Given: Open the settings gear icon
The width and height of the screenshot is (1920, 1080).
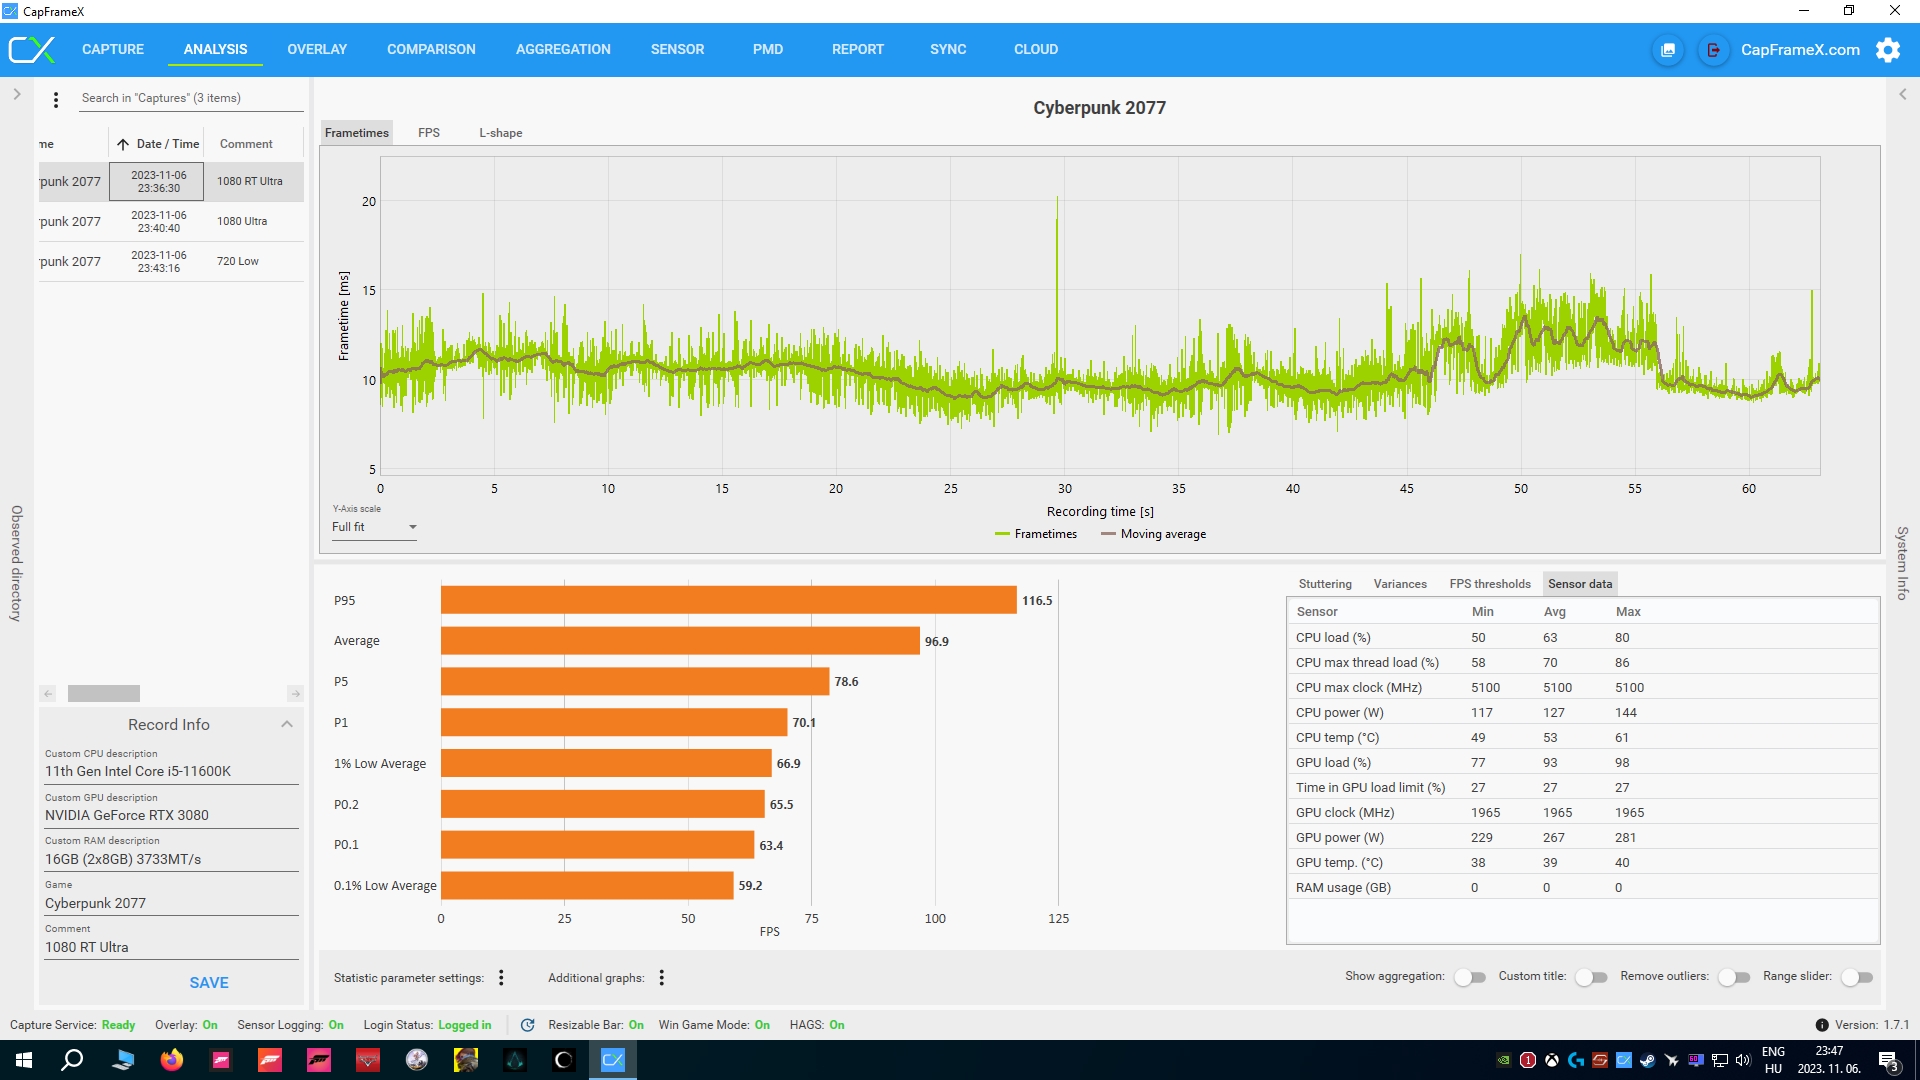Looking at the screenshot, I should pos(1888,50).
